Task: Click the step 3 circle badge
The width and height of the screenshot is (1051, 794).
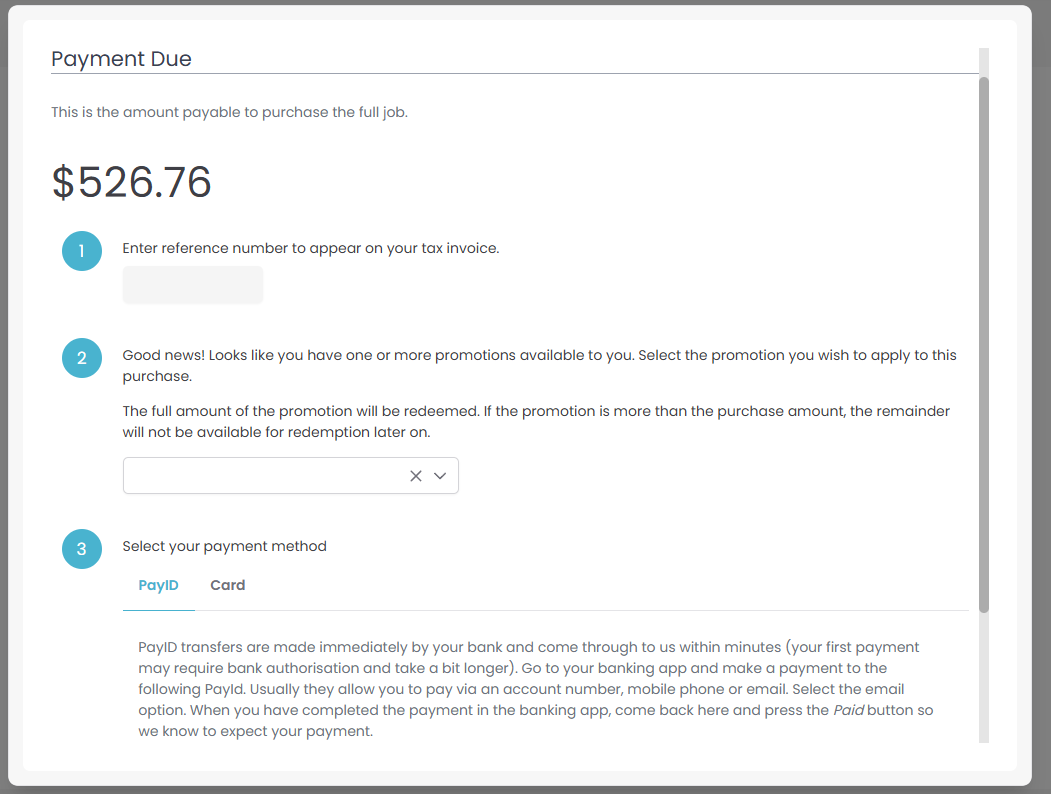Action: tap(82, 548)
